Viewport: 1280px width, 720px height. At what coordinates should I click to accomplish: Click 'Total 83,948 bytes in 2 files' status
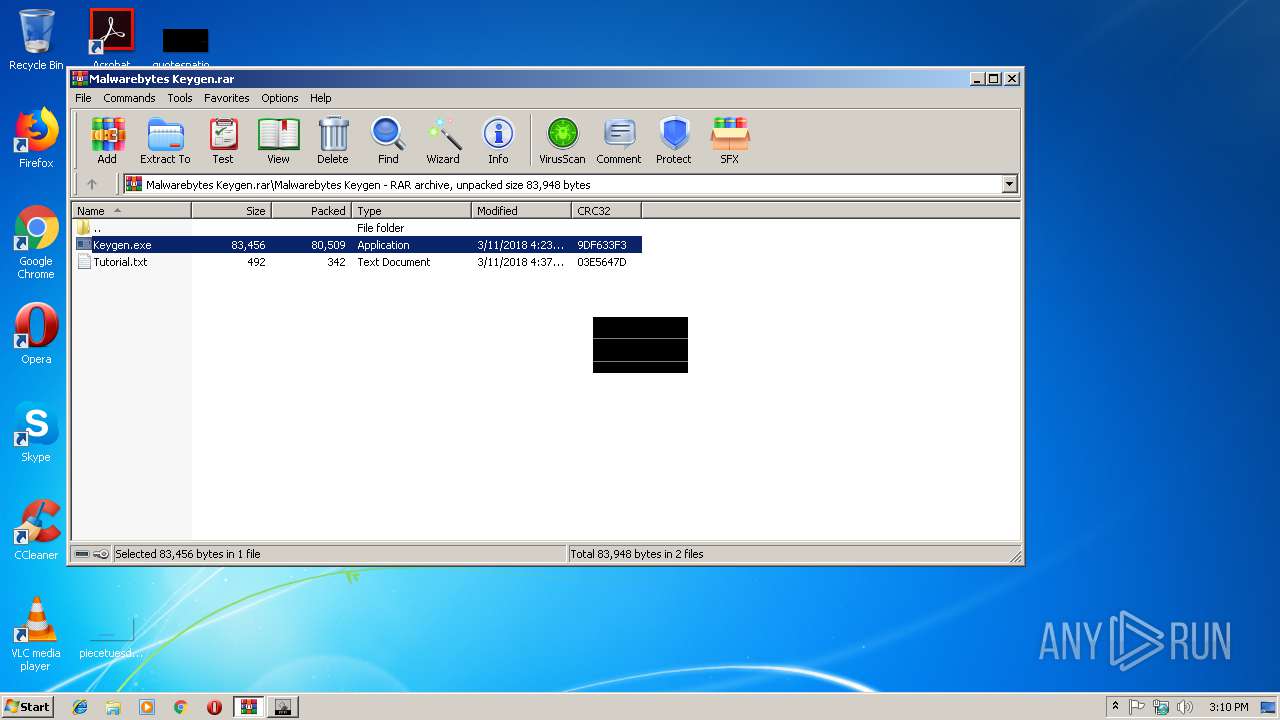[637, 554]
